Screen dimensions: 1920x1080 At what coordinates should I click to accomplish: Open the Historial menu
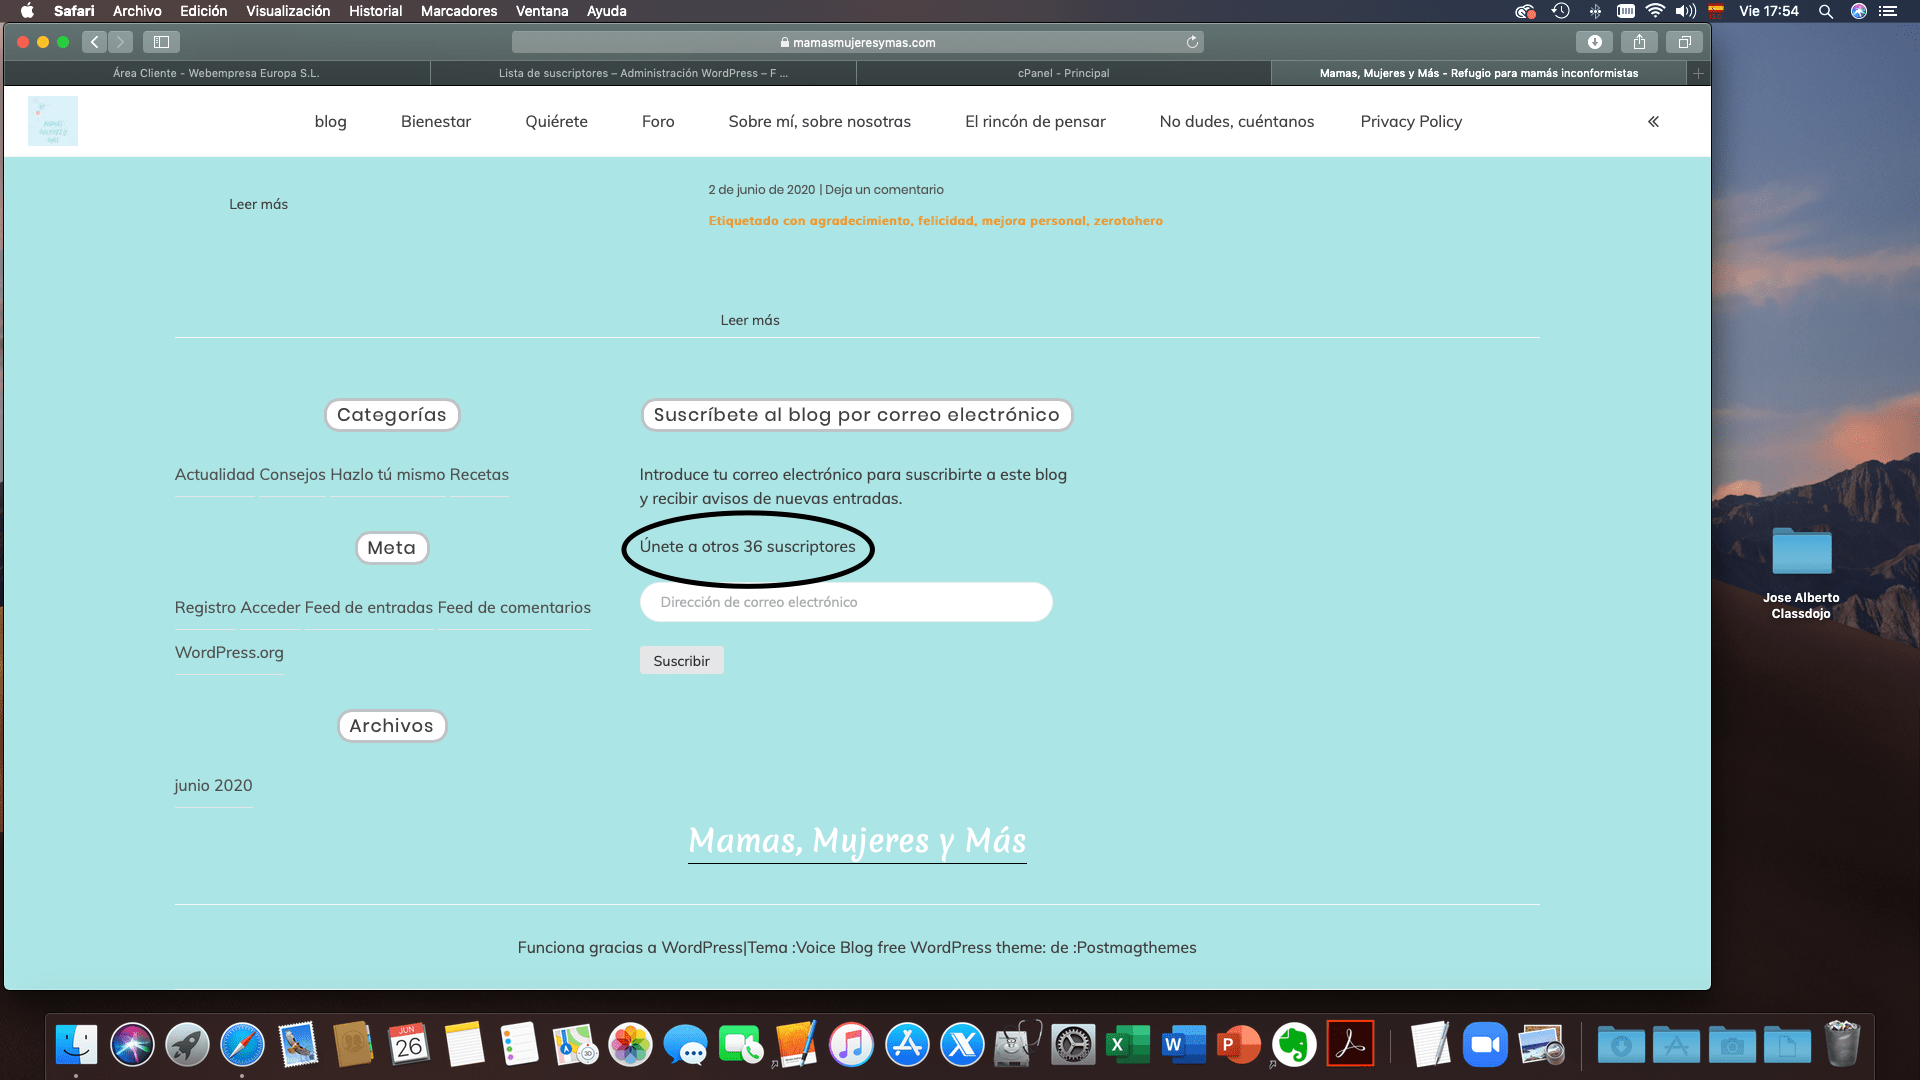(x=375, y=11)
